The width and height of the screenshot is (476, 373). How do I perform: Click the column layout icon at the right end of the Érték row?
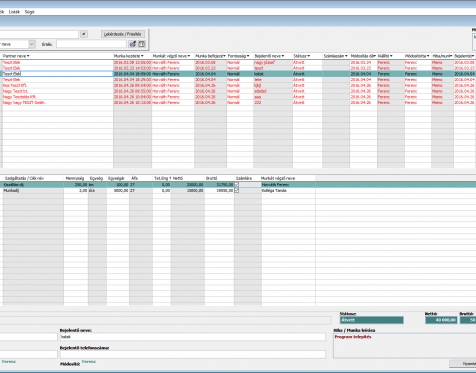click(x=142, y=44)
